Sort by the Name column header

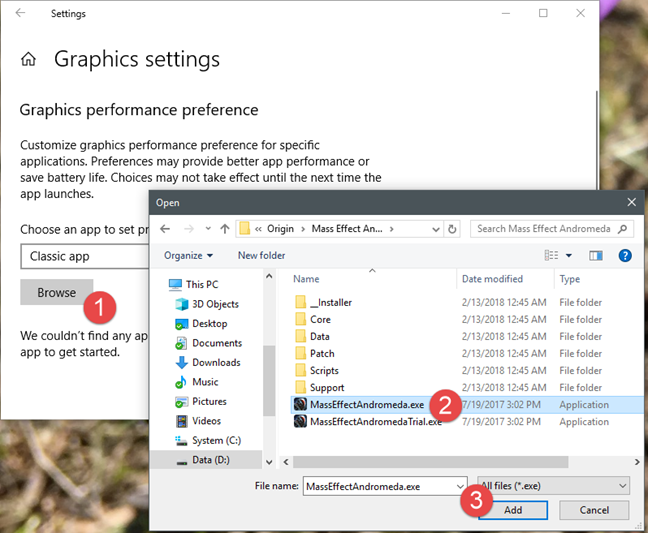[x=306, y=279]
